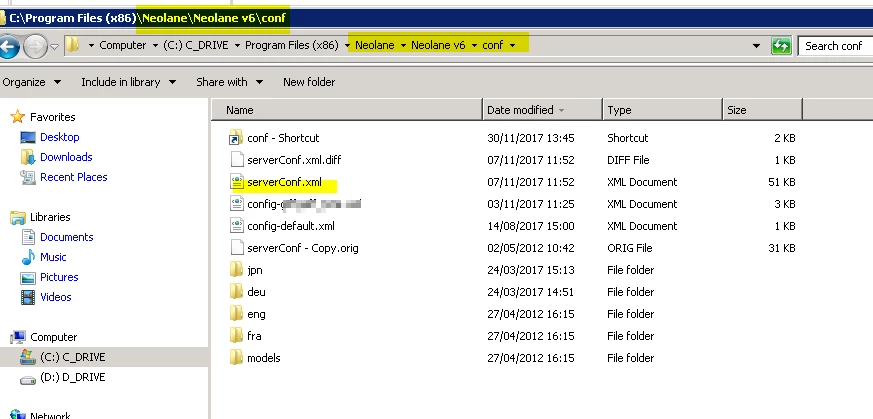Click the New folder button
Image resolution: width=873 pixels, height=419 pixels.
coord(309,82)
